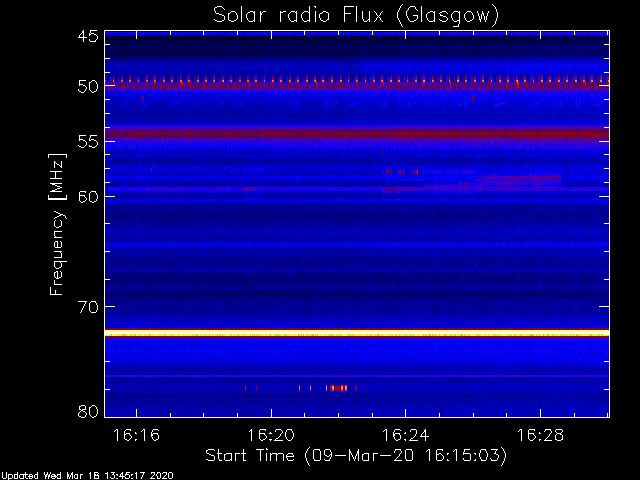Click the red band near 54 MHz
This screenshot has height=480, width=640.
point(357,133)
